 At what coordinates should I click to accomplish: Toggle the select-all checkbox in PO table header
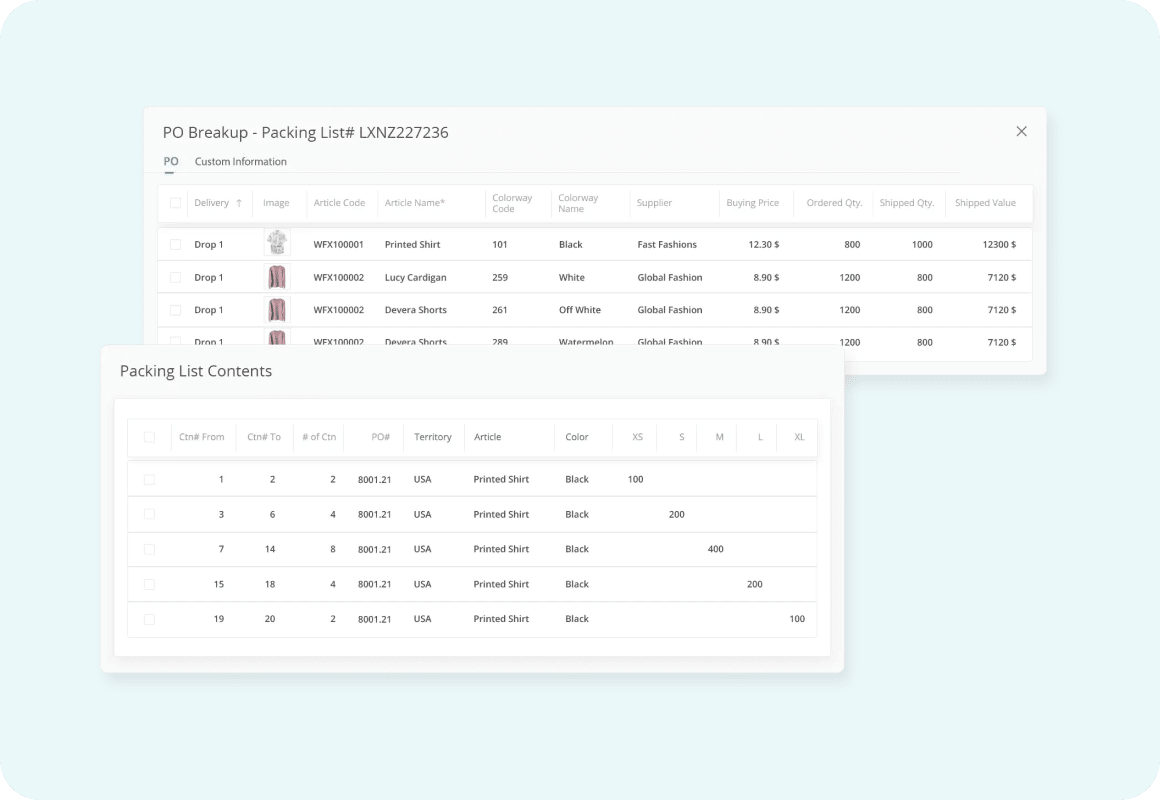coord(175,203)
